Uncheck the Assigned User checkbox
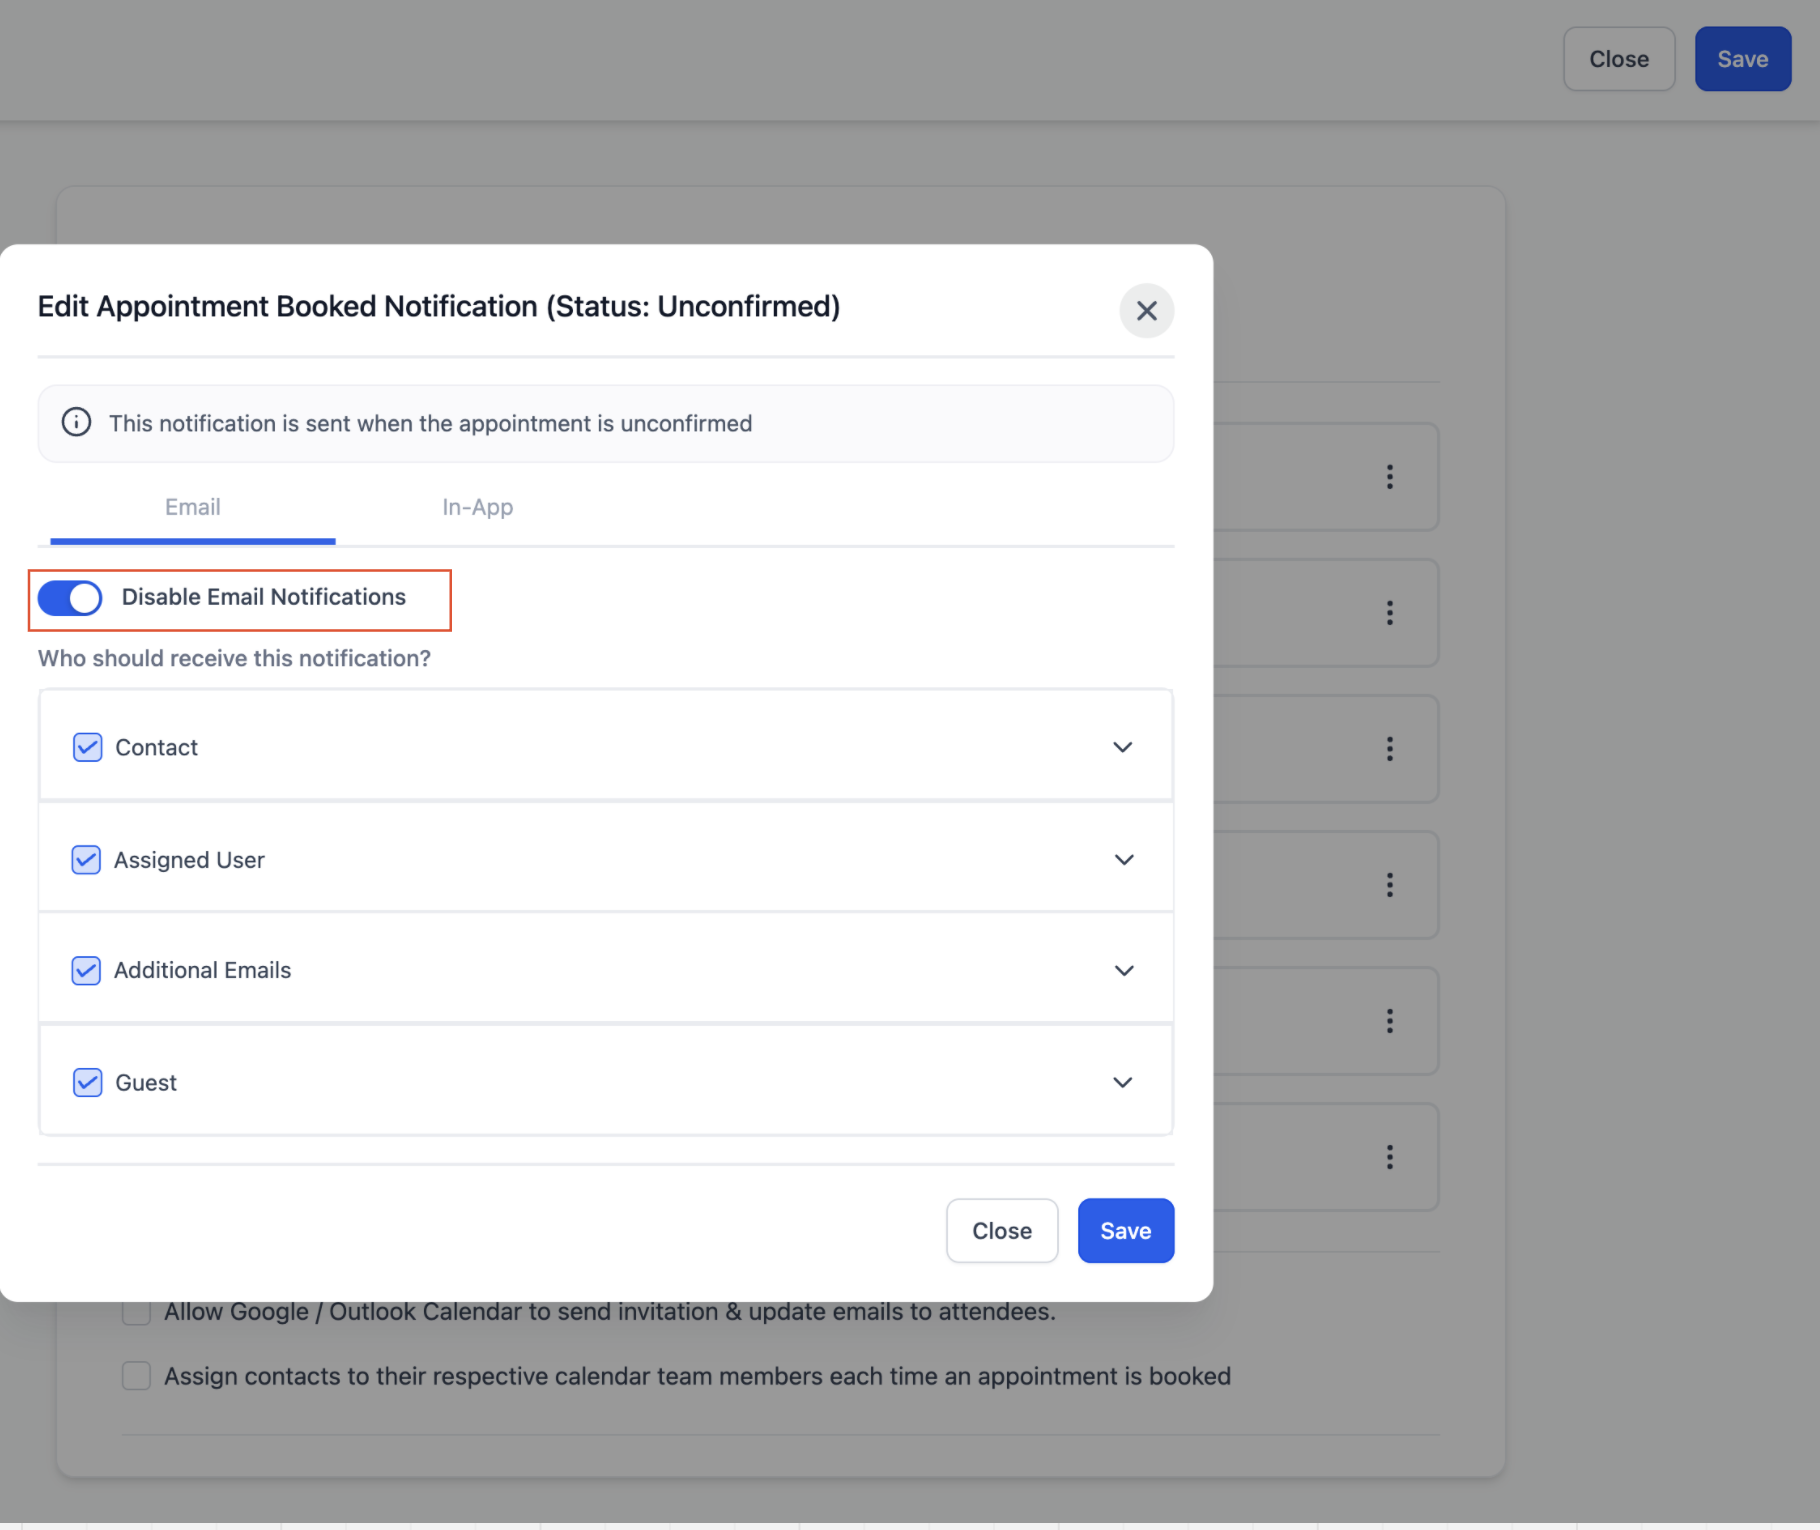The width and height of the screenshot is (1820, 1530). [x=86, y=860]
